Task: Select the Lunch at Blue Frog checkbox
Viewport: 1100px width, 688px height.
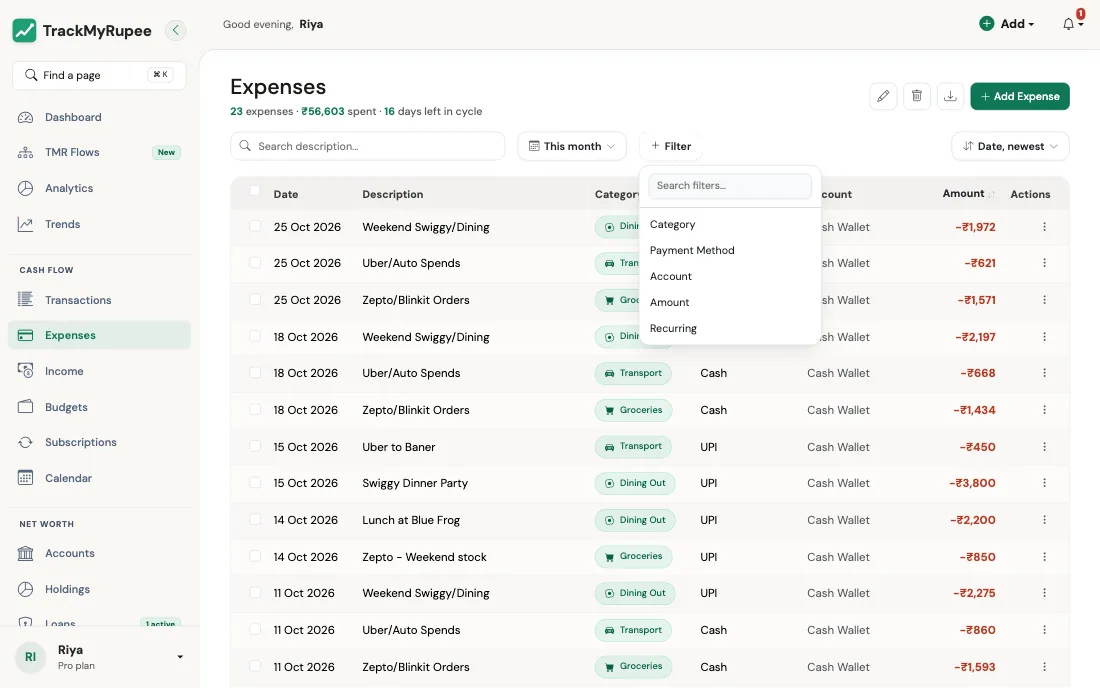Action: [x=255, y=520]
